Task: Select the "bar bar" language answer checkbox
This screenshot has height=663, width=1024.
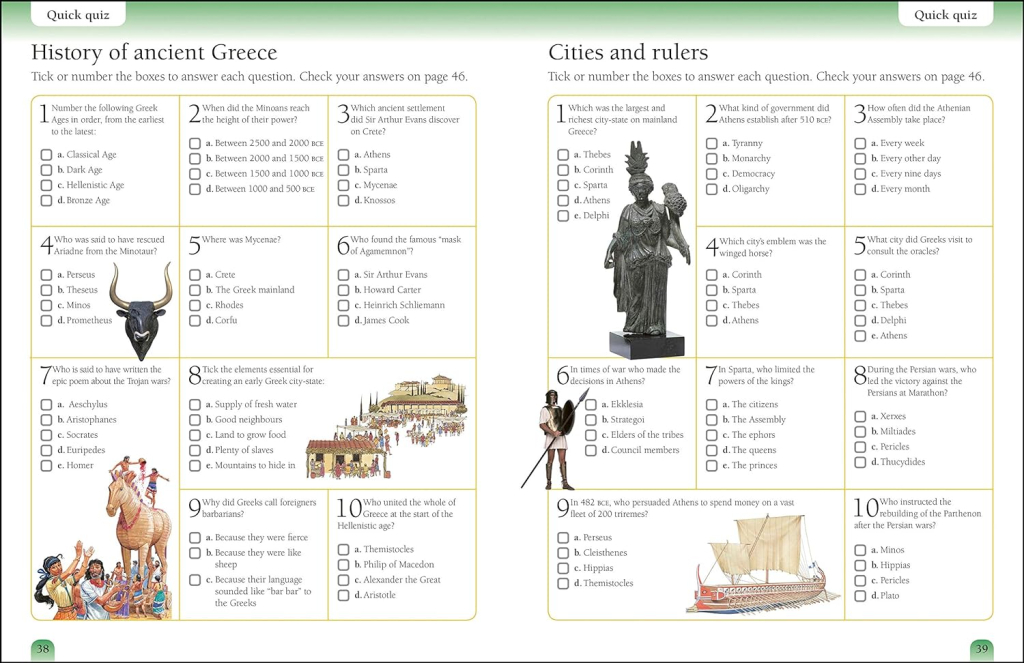Action: pos(195,580)
